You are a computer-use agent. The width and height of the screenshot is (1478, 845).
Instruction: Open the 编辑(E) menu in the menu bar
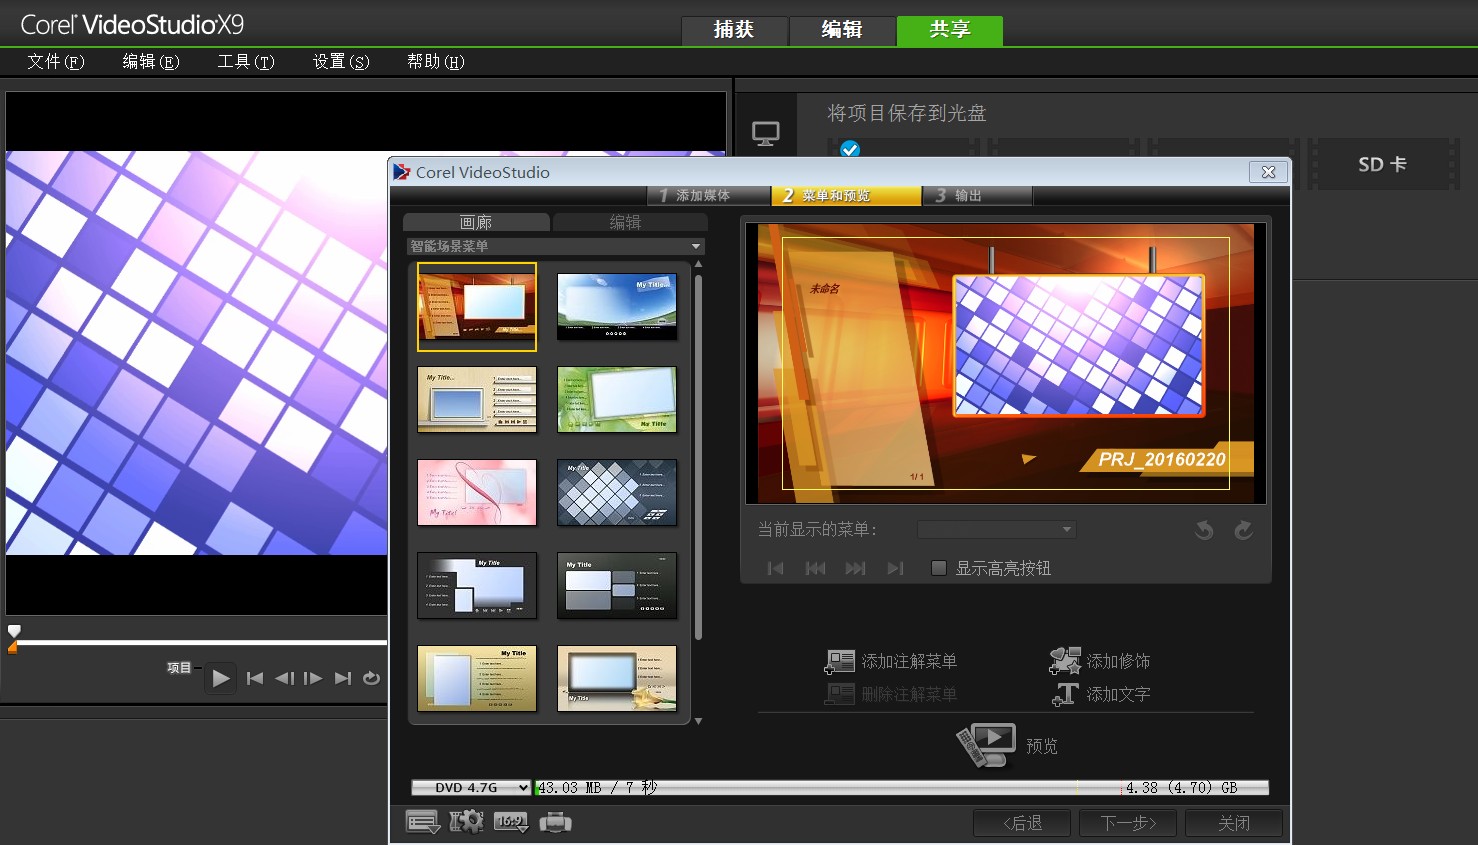coord(151,62)
